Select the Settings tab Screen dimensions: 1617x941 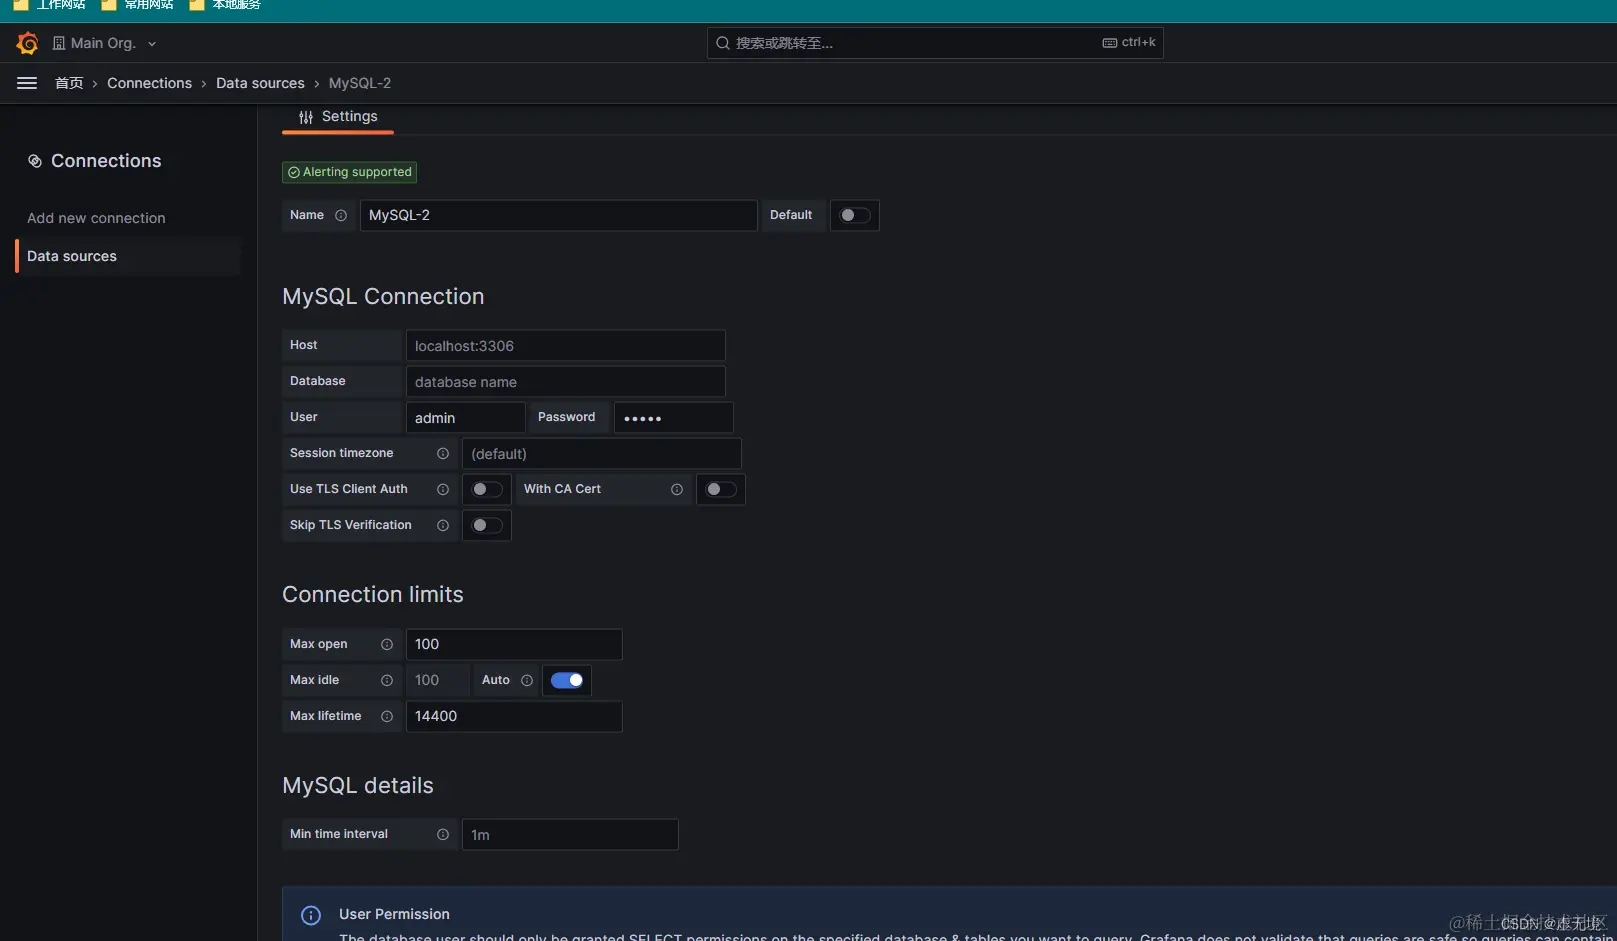338,117
